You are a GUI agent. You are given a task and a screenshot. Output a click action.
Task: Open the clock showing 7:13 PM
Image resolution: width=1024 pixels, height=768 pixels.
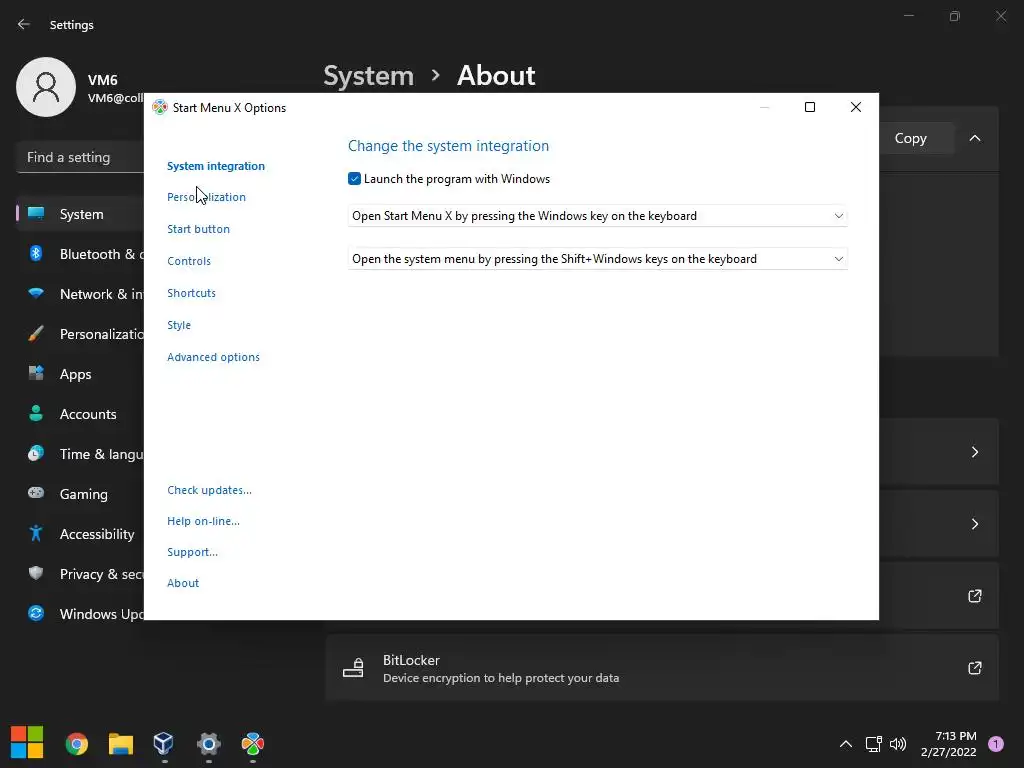(949, 744)
